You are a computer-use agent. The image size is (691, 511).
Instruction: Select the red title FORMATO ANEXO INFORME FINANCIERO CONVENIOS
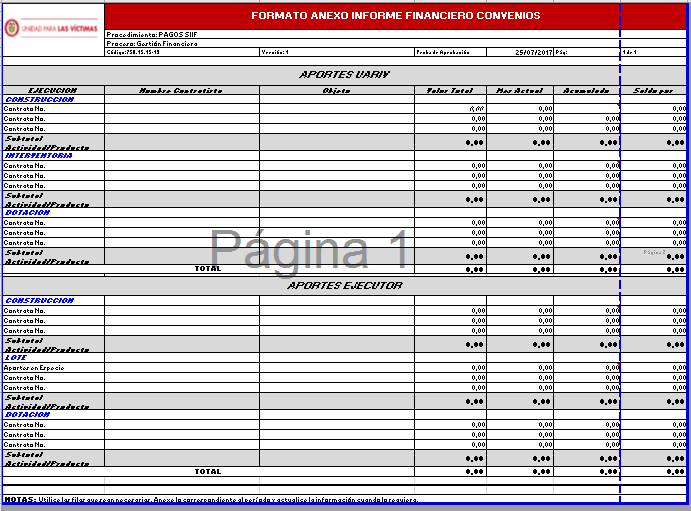(395, 16)
